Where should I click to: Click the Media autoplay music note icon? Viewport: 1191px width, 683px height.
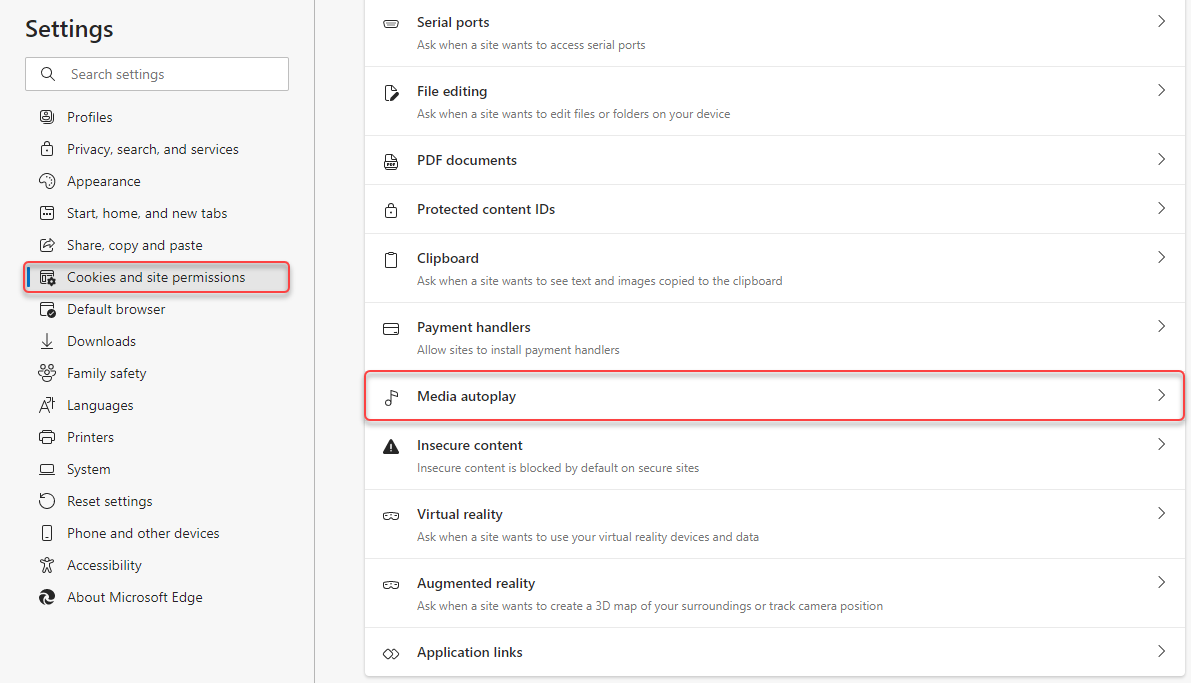pos(391,396)
